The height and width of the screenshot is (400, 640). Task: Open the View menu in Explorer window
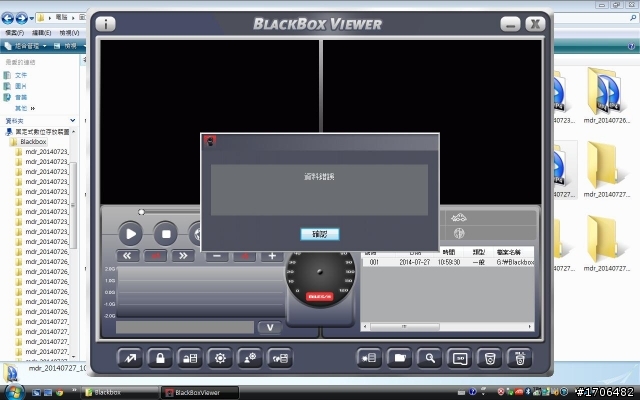click(x=69, y=33)
